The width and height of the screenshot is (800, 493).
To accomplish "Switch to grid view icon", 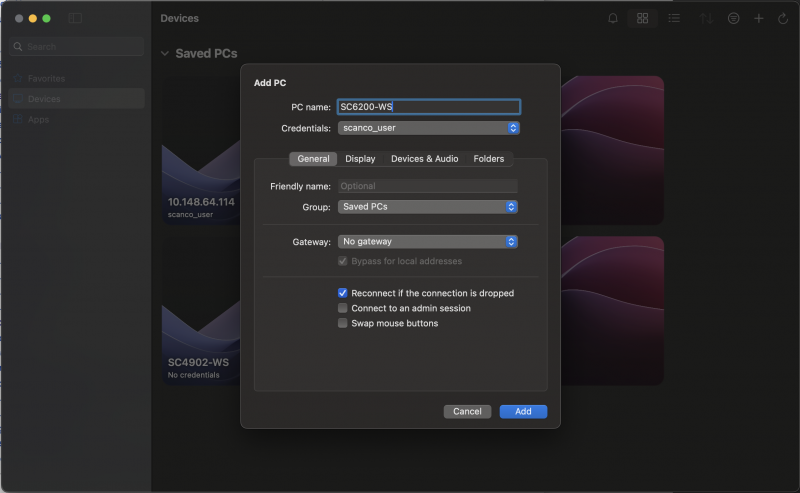I will 642,18.
